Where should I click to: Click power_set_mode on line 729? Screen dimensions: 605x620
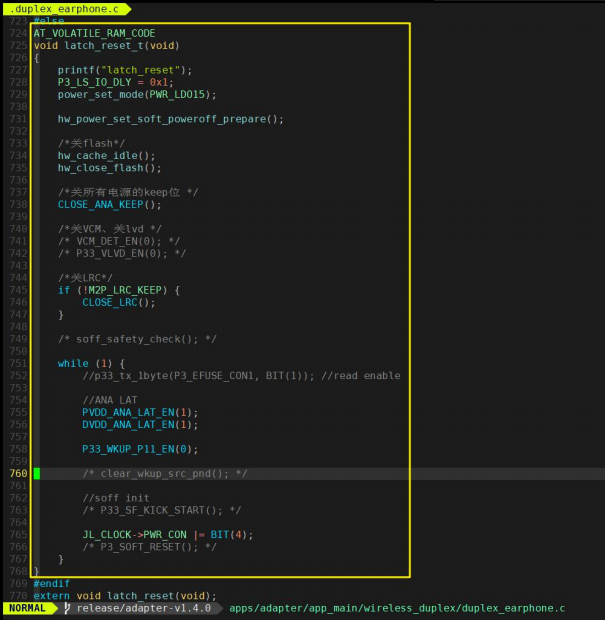[100, 95]
